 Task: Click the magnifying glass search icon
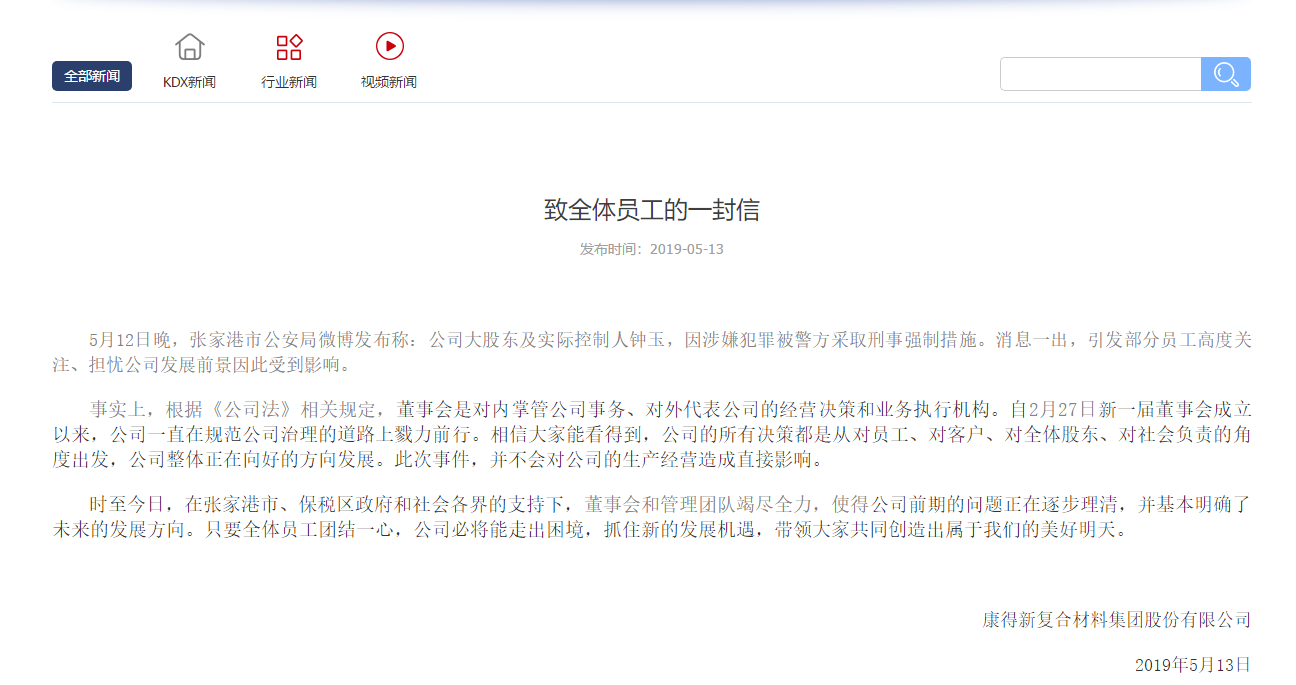tap(1225, 73)
